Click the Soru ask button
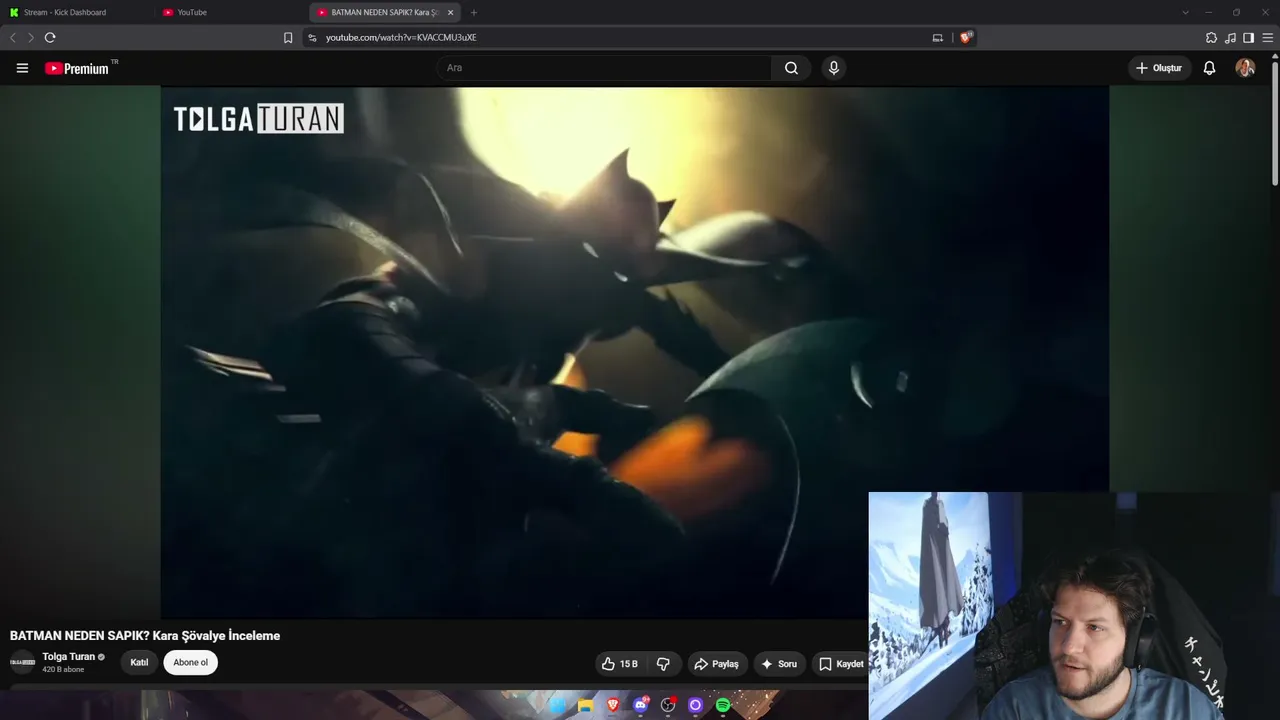This screenshot has height=720, width=1280. coord(779,664)
